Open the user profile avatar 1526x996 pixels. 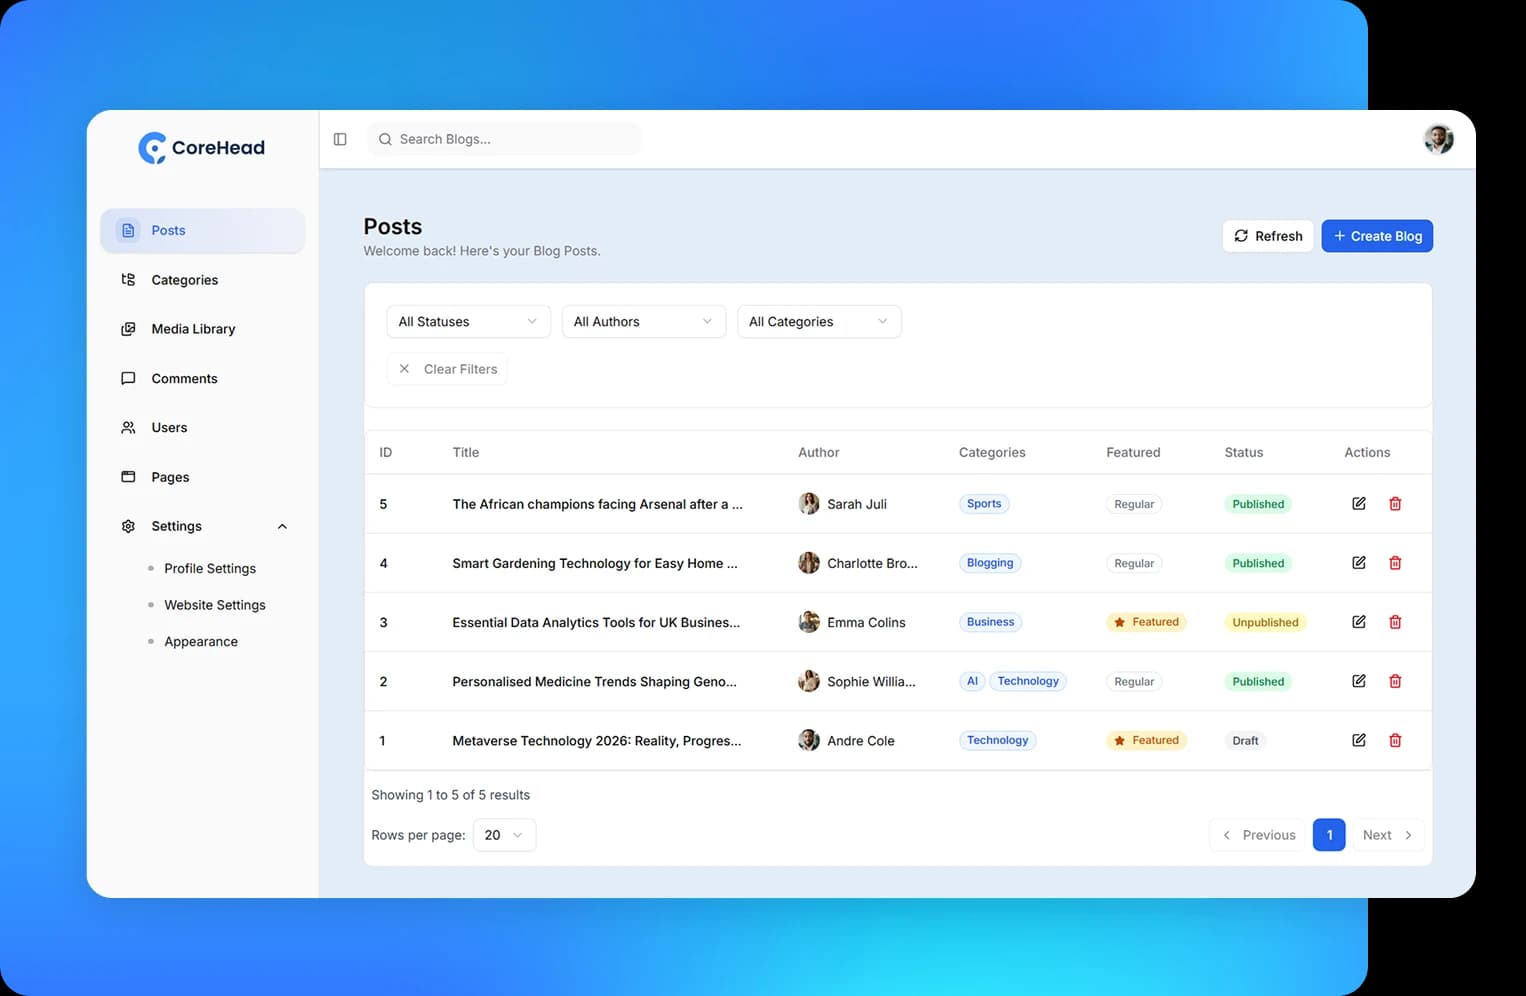pyautogui.click(x=1438, y=139)
